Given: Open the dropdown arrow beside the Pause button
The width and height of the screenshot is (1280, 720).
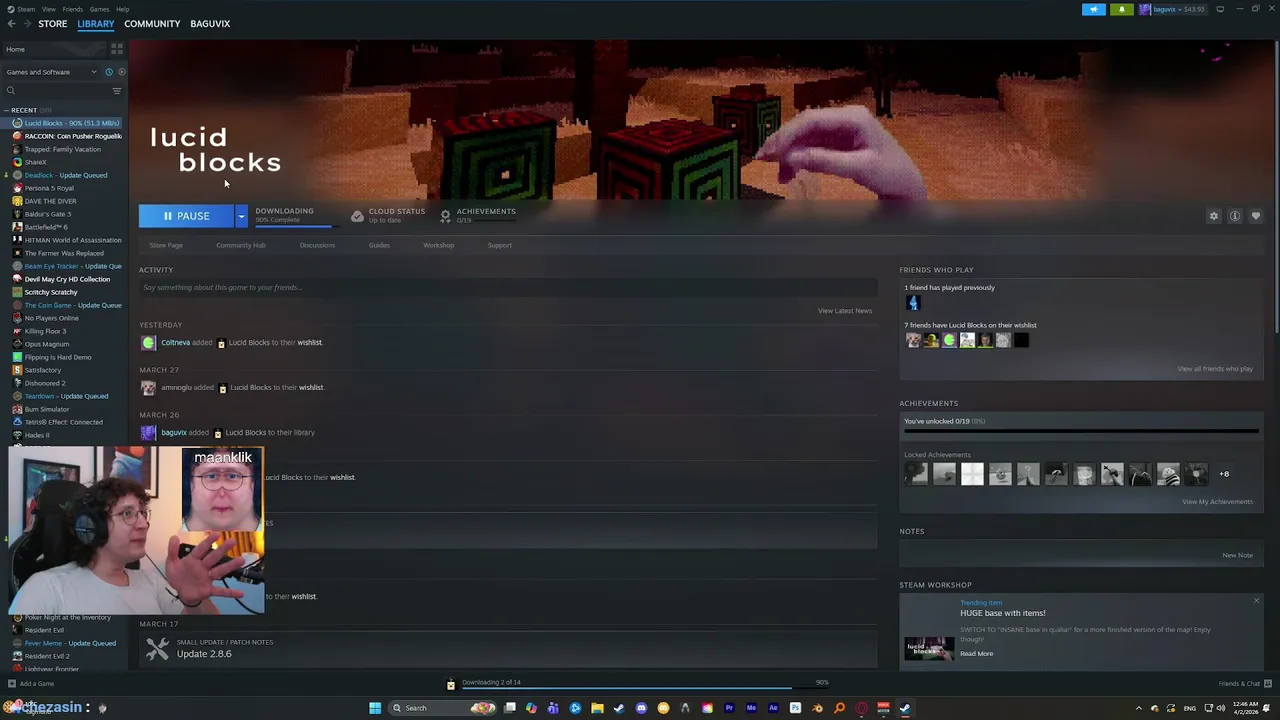Looking at the screenshot, I should click(241, 216).
